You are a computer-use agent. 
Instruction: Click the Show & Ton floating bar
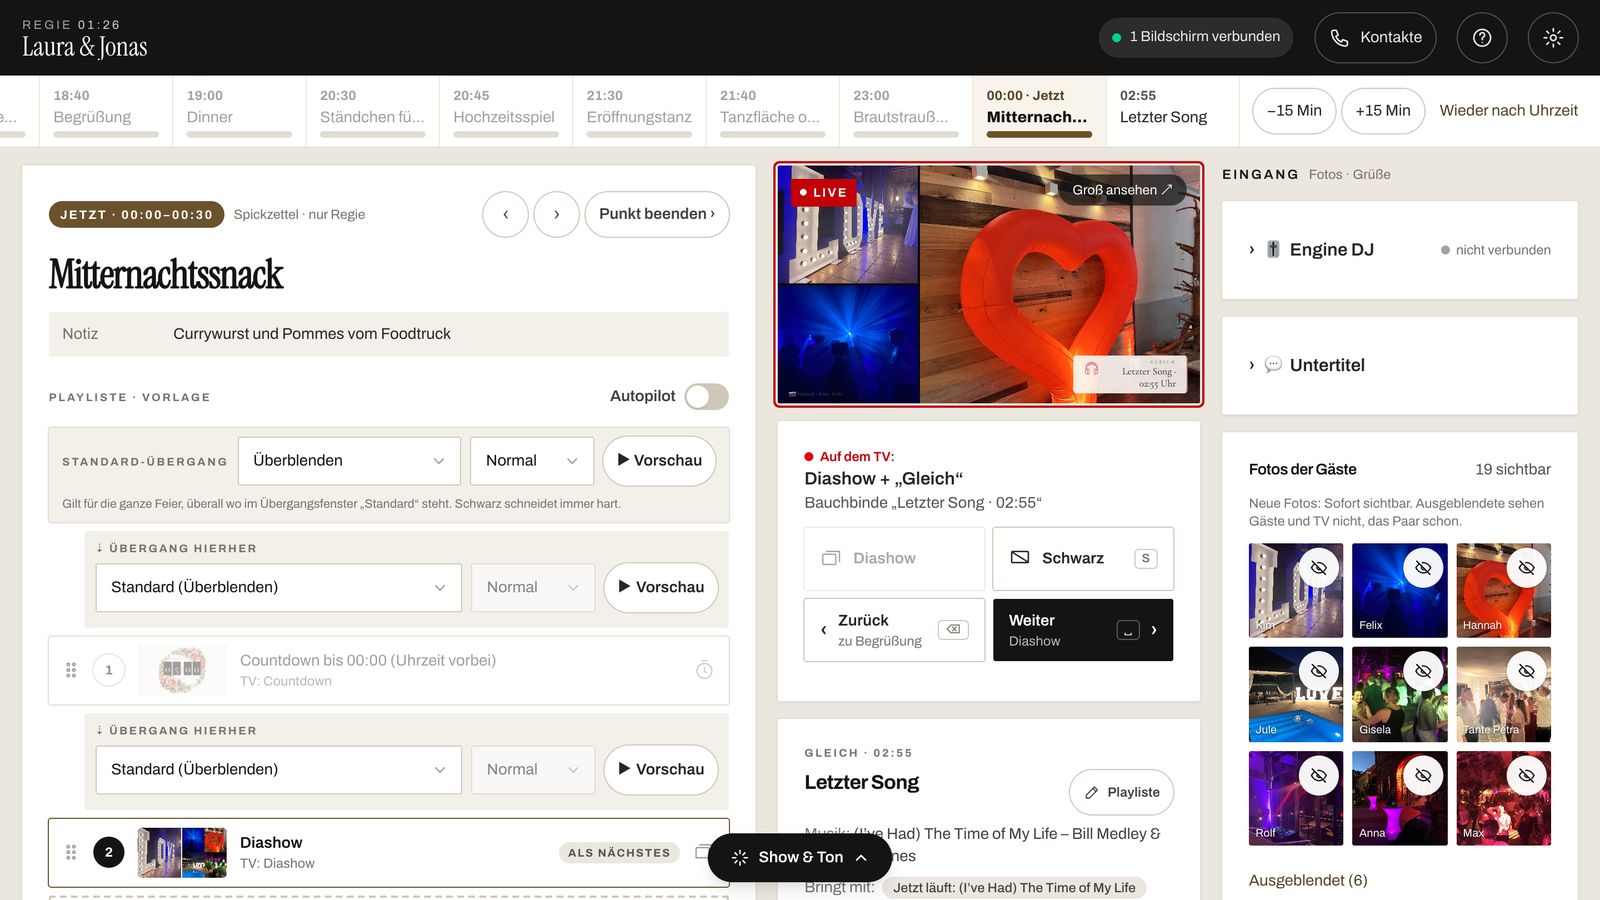pyautogui.click(x=801, y=857)
